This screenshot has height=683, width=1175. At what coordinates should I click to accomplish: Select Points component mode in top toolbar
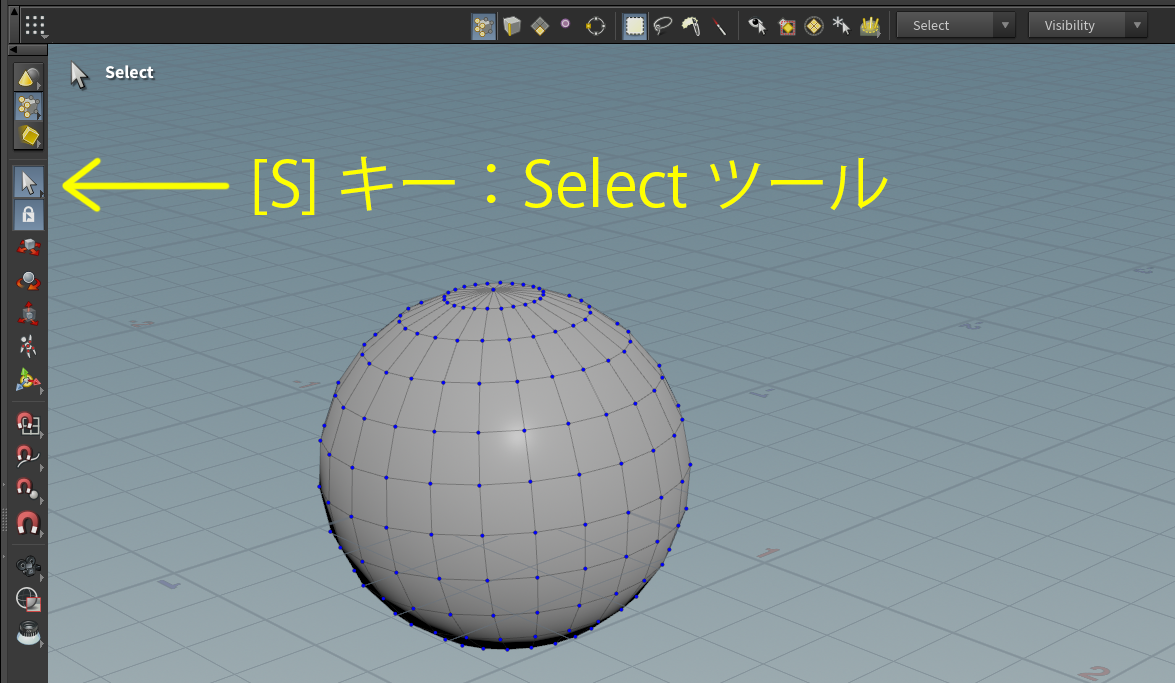coord(483,26)
